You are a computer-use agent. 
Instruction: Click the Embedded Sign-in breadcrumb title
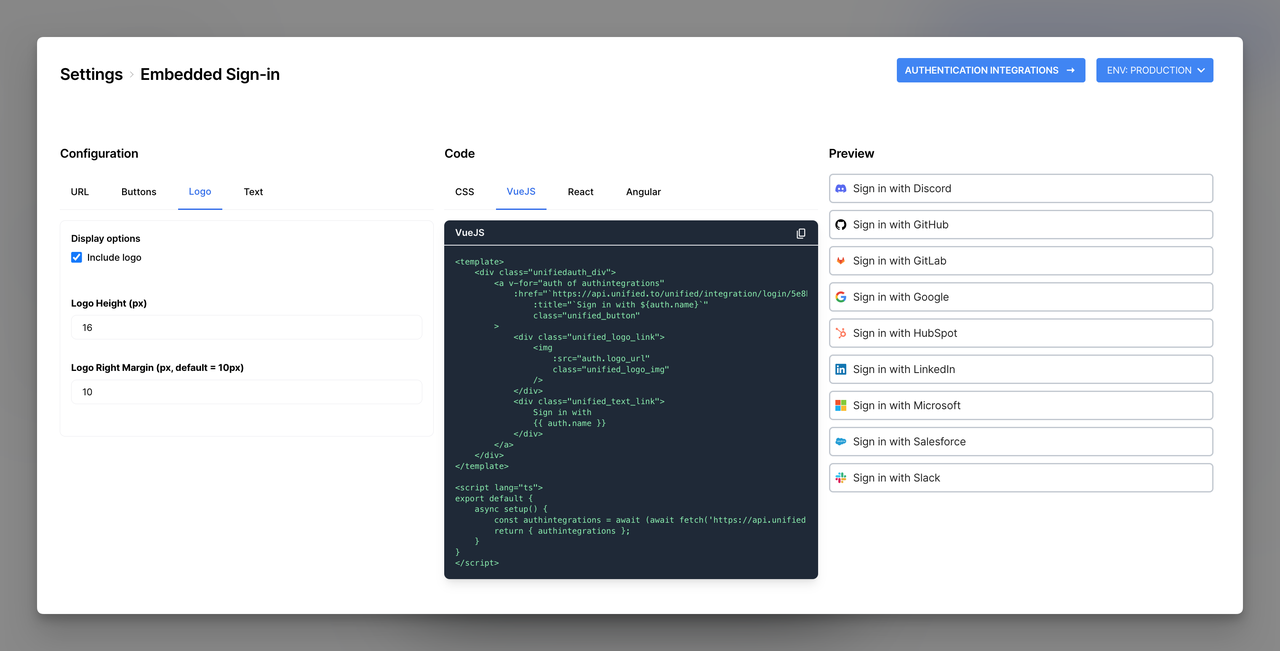[x=210, y=74]
